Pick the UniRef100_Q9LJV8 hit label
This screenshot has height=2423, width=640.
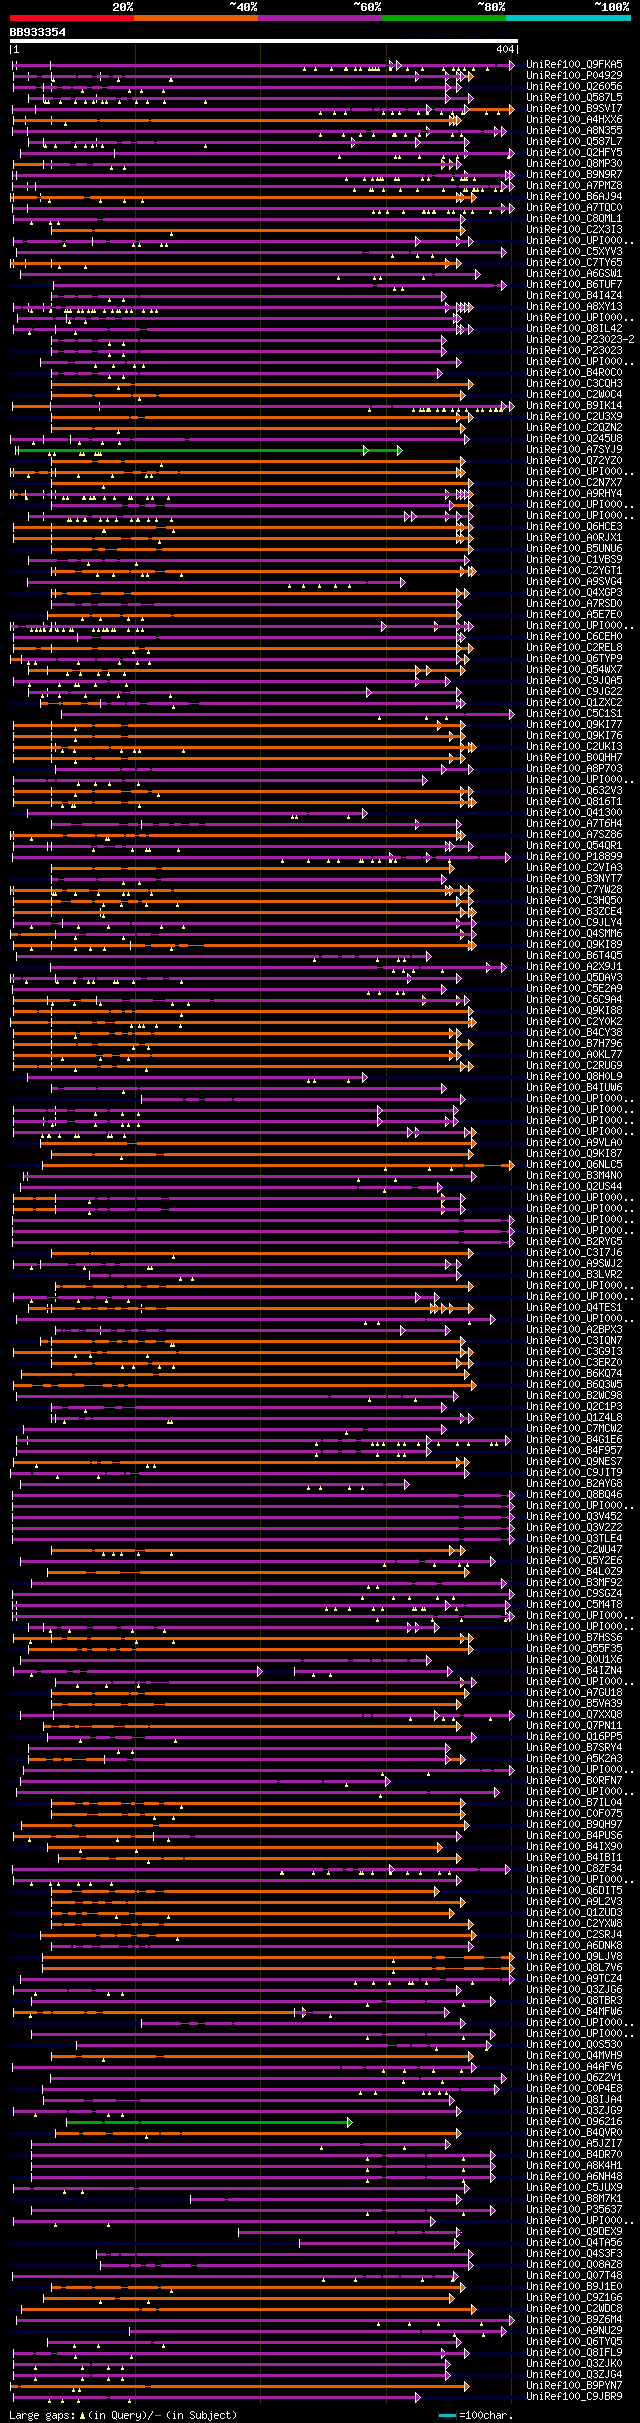[574, 1956]
